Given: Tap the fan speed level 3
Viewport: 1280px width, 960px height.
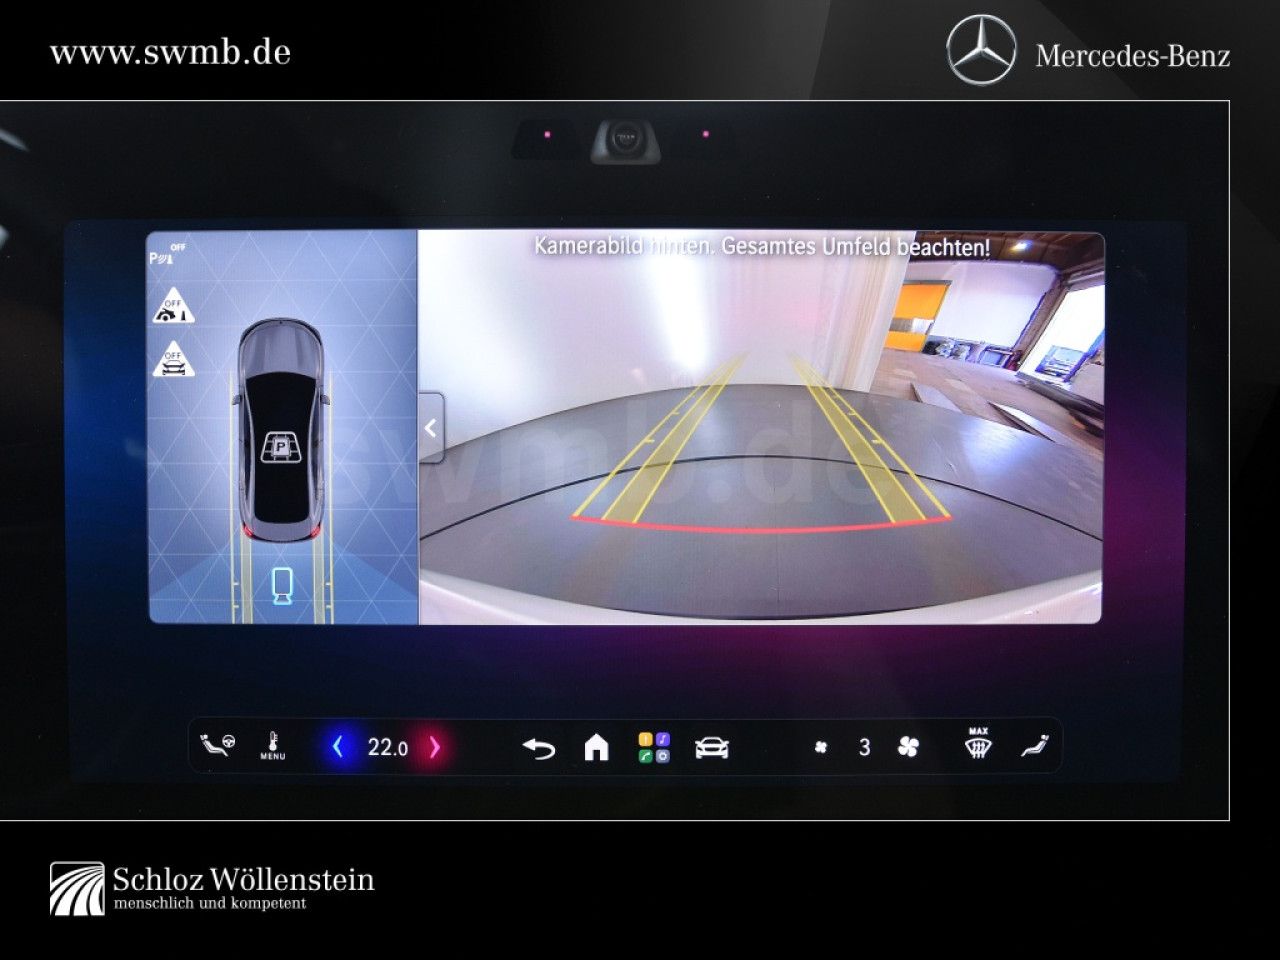Looking at the screenshot, I should coord(864,747).
